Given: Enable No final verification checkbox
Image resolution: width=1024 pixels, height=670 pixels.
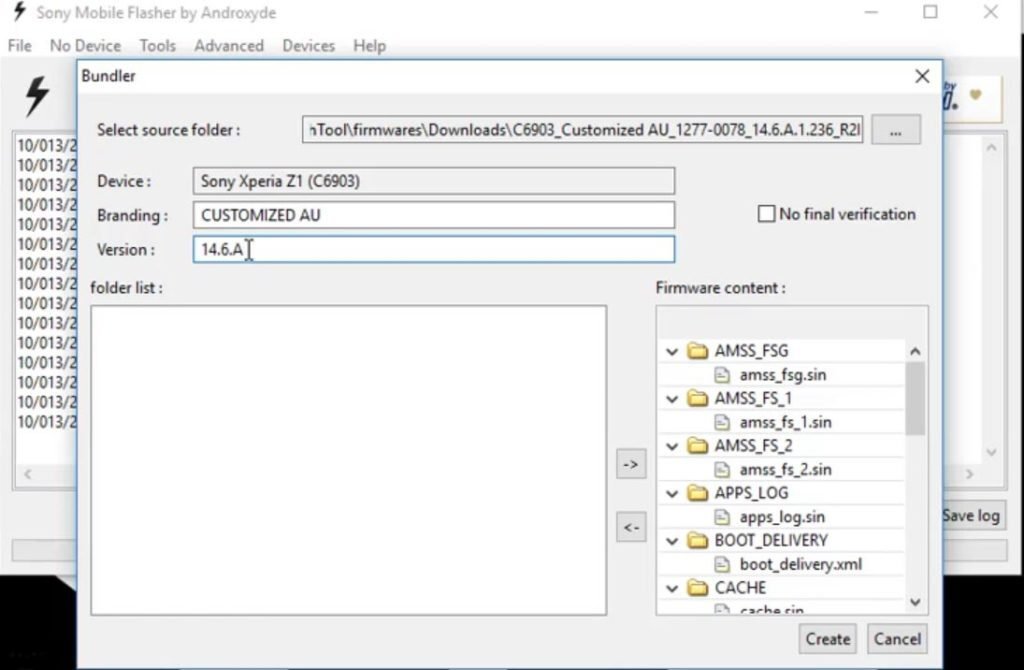Looking at the screenshot, I should [767, 214].
